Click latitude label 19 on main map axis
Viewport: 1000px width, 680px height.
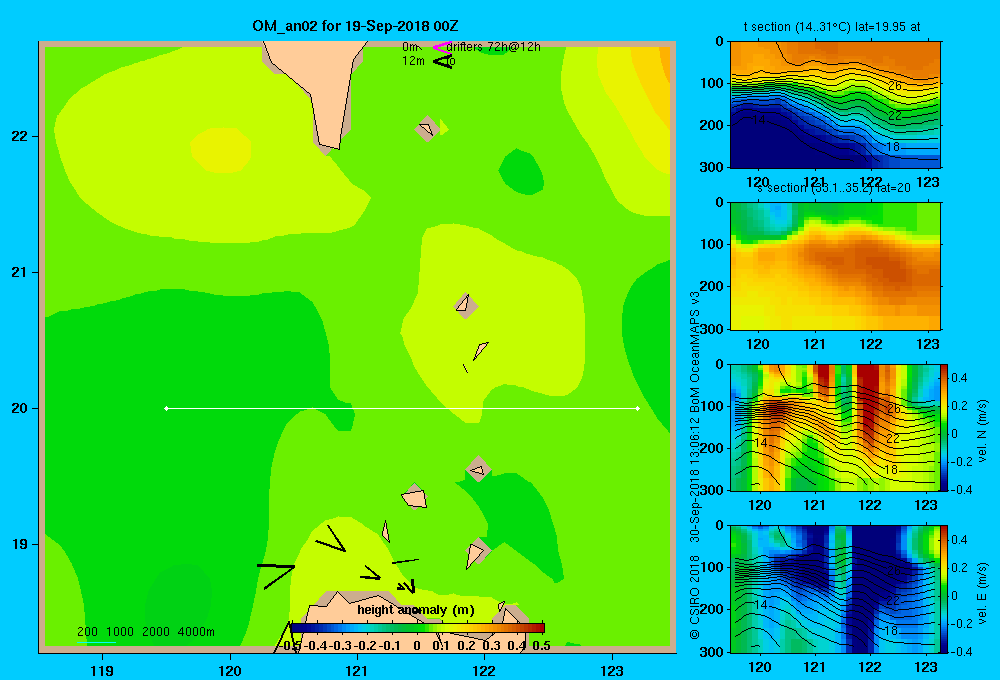tap(20, 544)
